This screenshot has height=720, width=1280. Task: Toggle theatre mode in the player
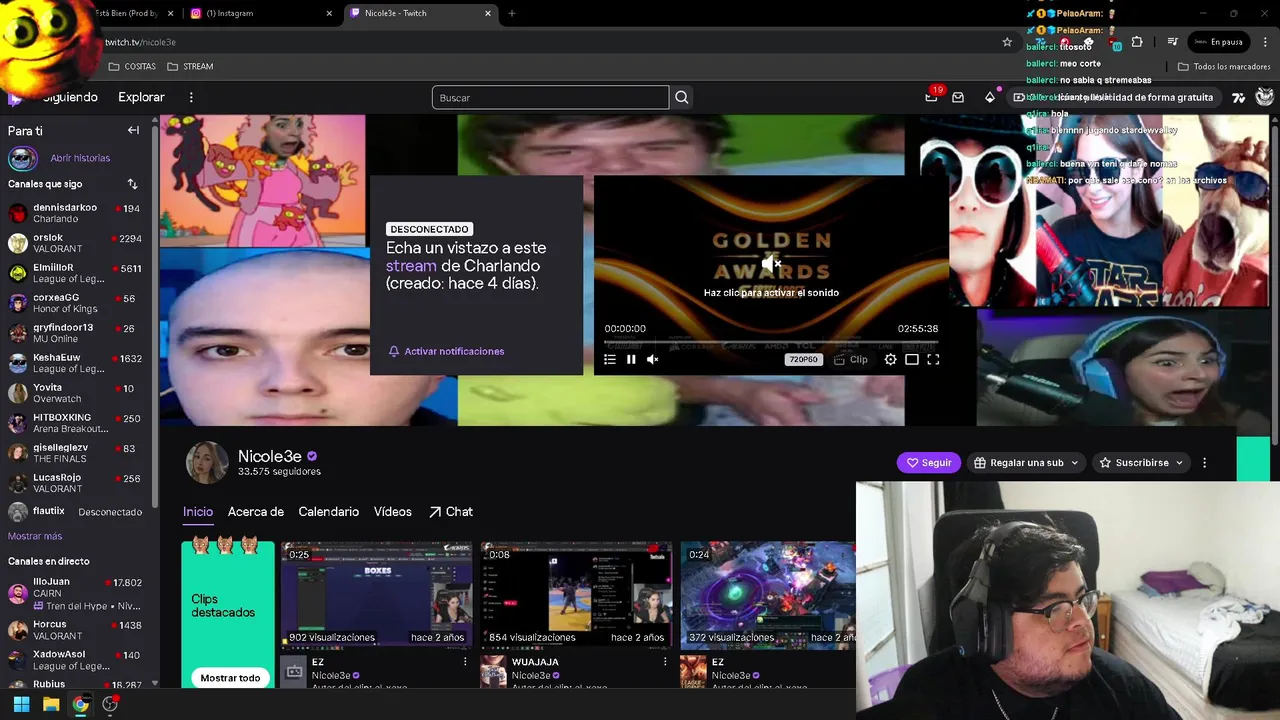[912, 359]
